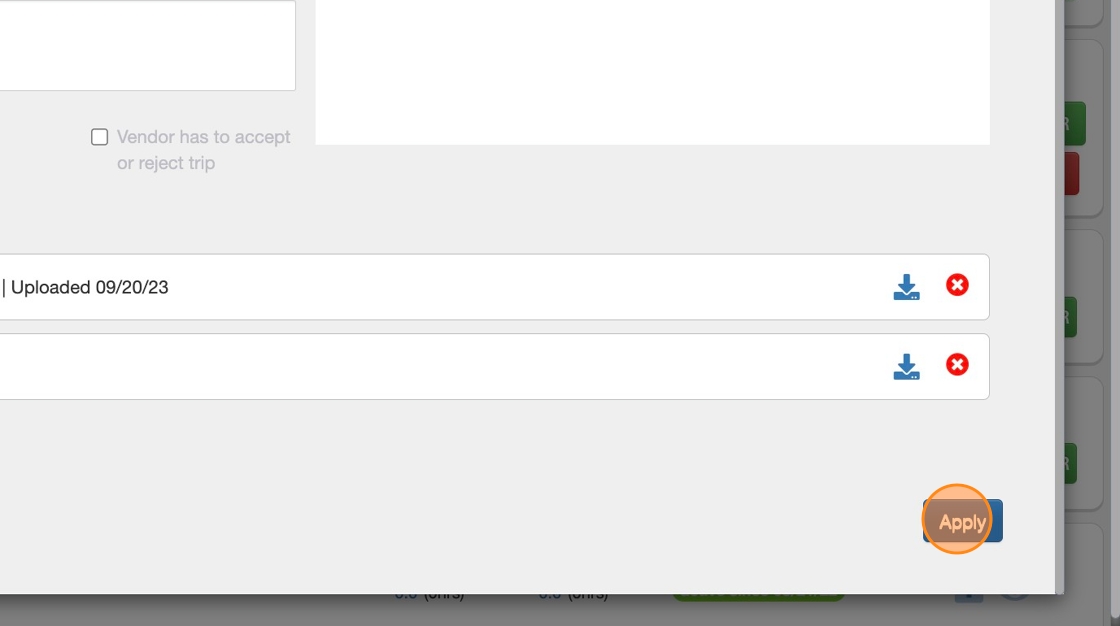Select the second, empty-looking attachment row

494,366
